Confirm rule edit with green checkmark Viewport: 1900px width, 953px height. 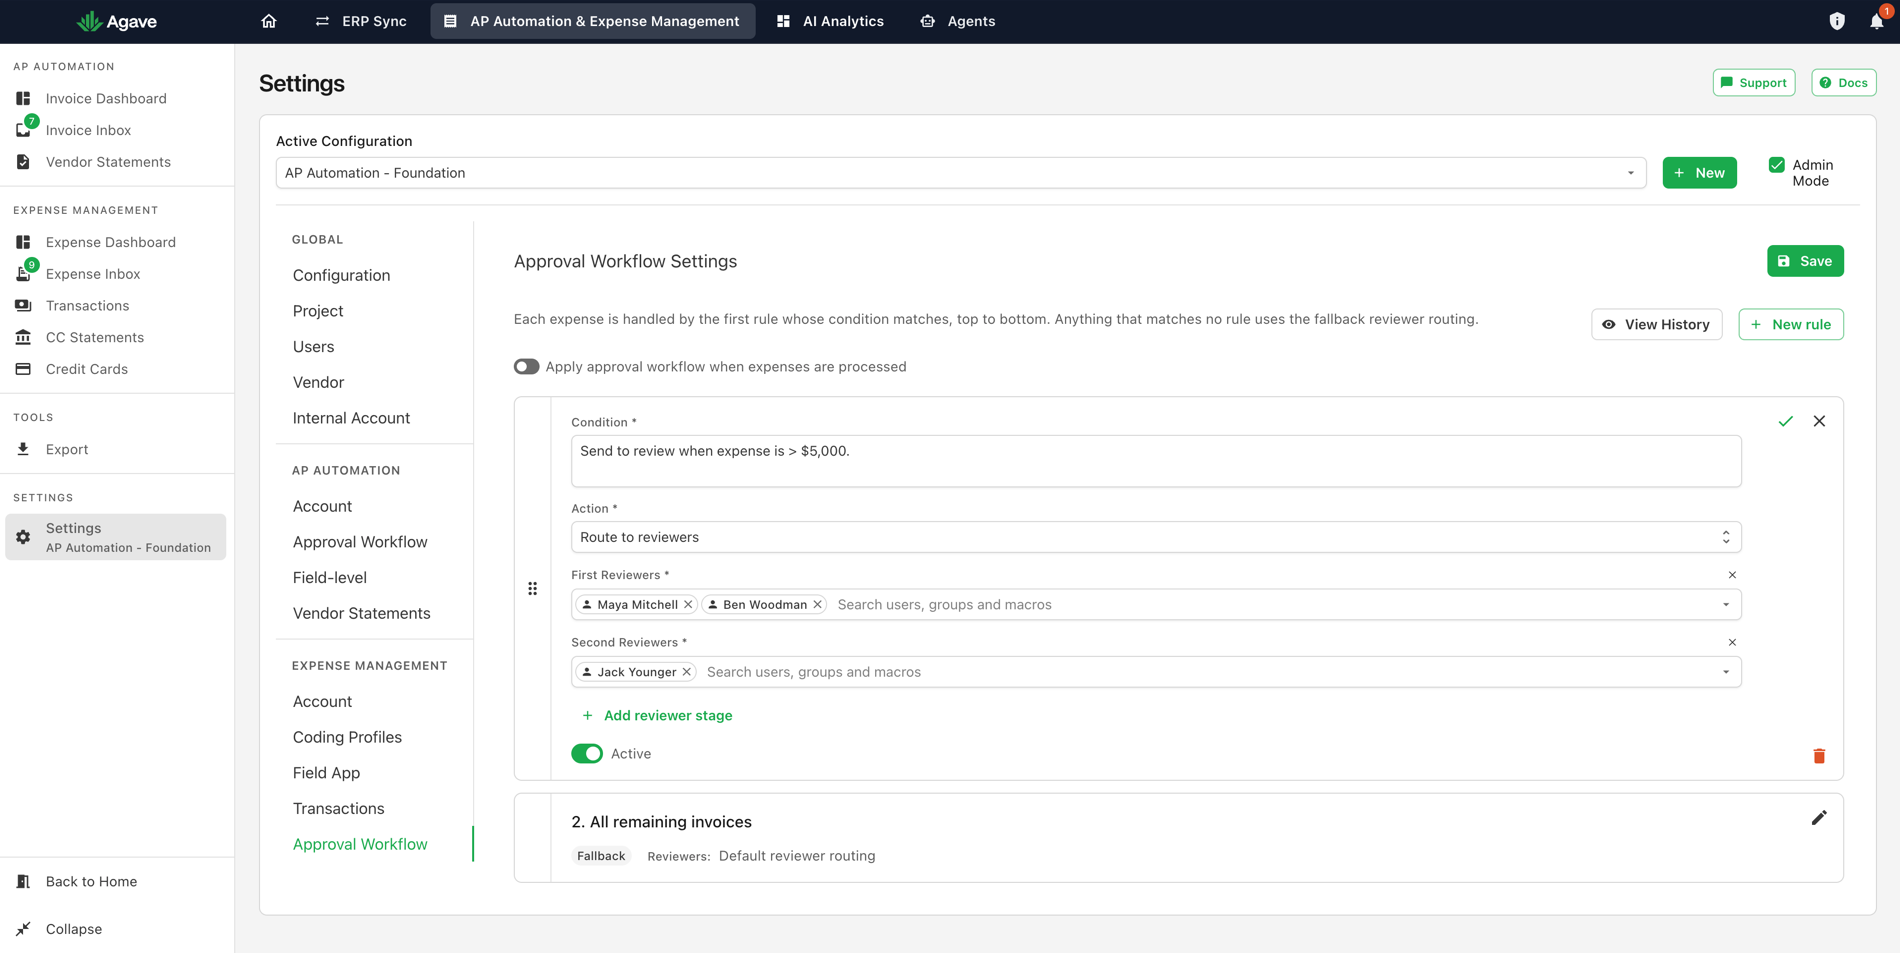(x=1786, y=421)
